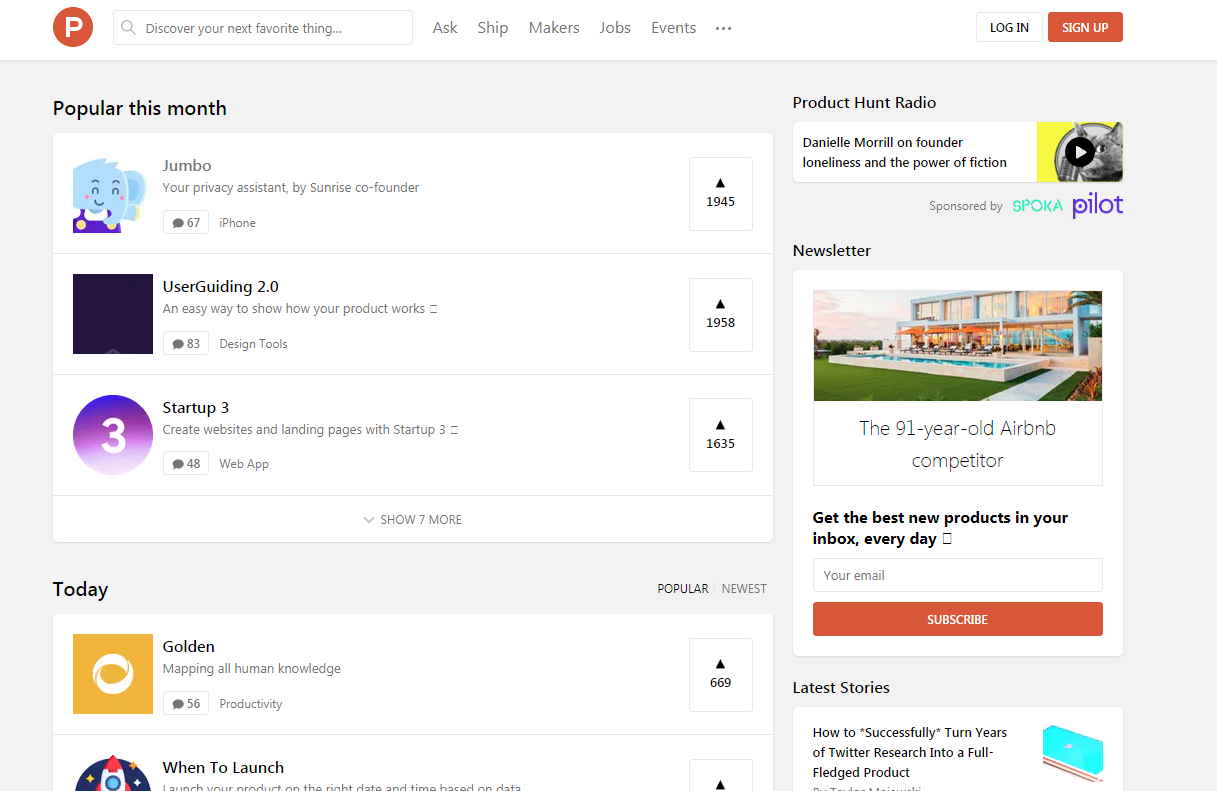The image size is (1217, 791).
Task: View the 48 comments on Startup 3
Action: (x=186, y=464)
